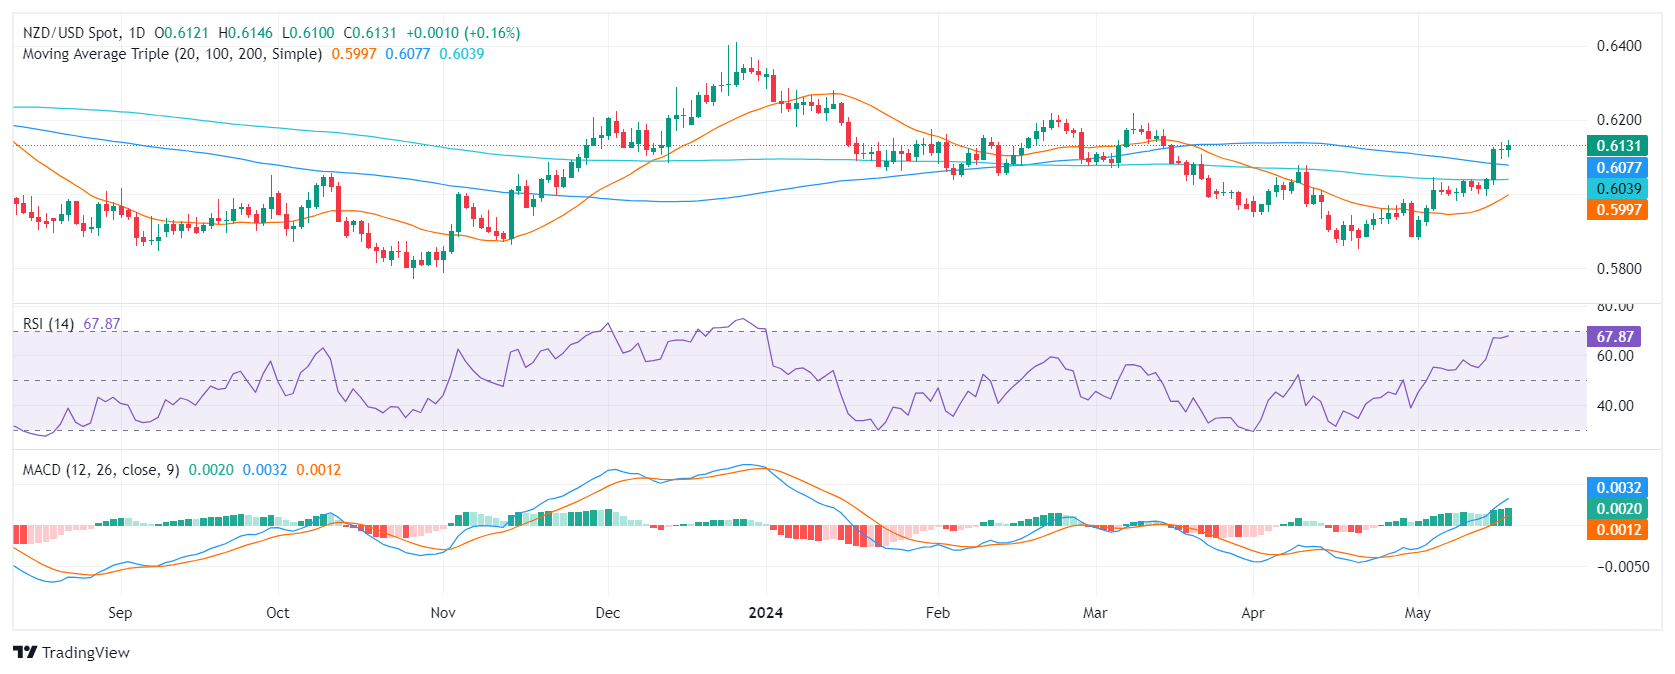
Task: Click the RSI (14) indicator label
Action: click(48, 324)
